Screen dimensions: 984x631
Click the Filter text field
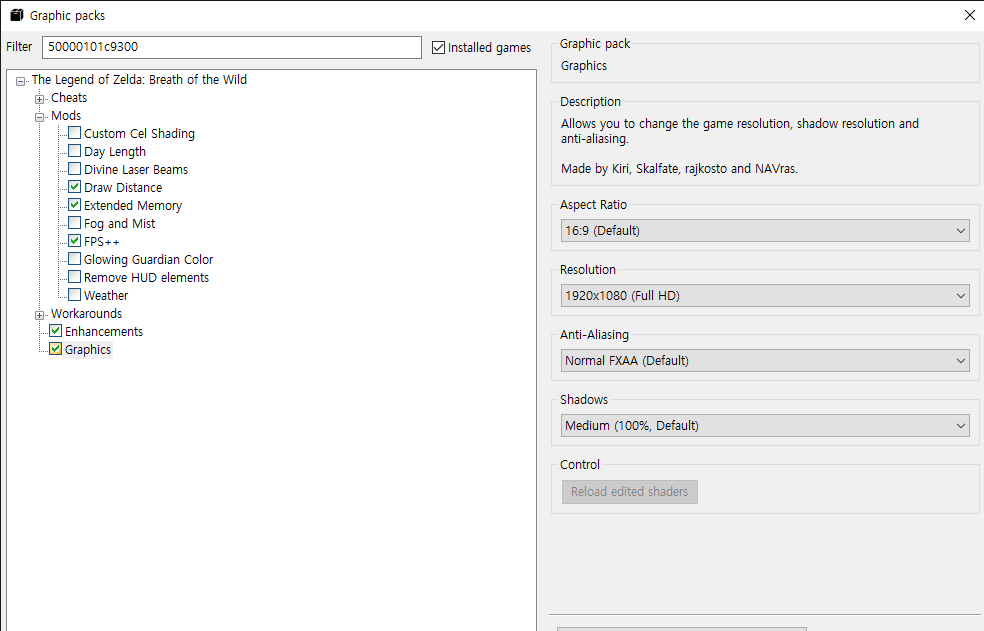[232, 47]
